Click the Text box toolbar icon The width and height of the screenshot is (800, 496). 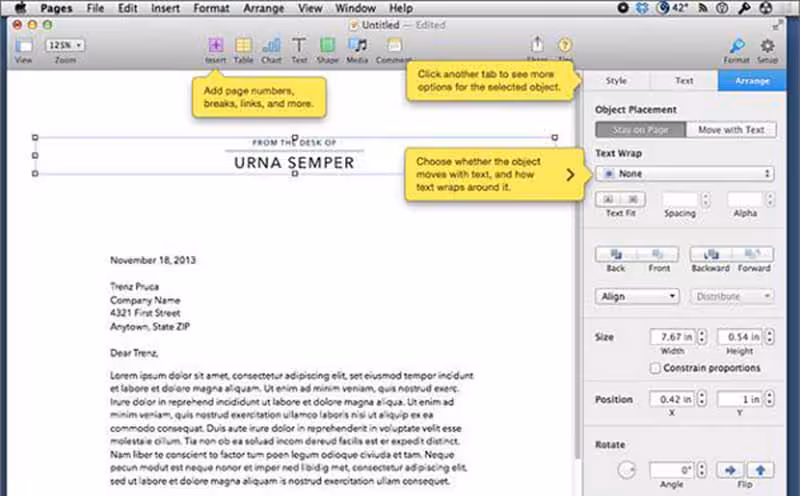click(299, 45)
